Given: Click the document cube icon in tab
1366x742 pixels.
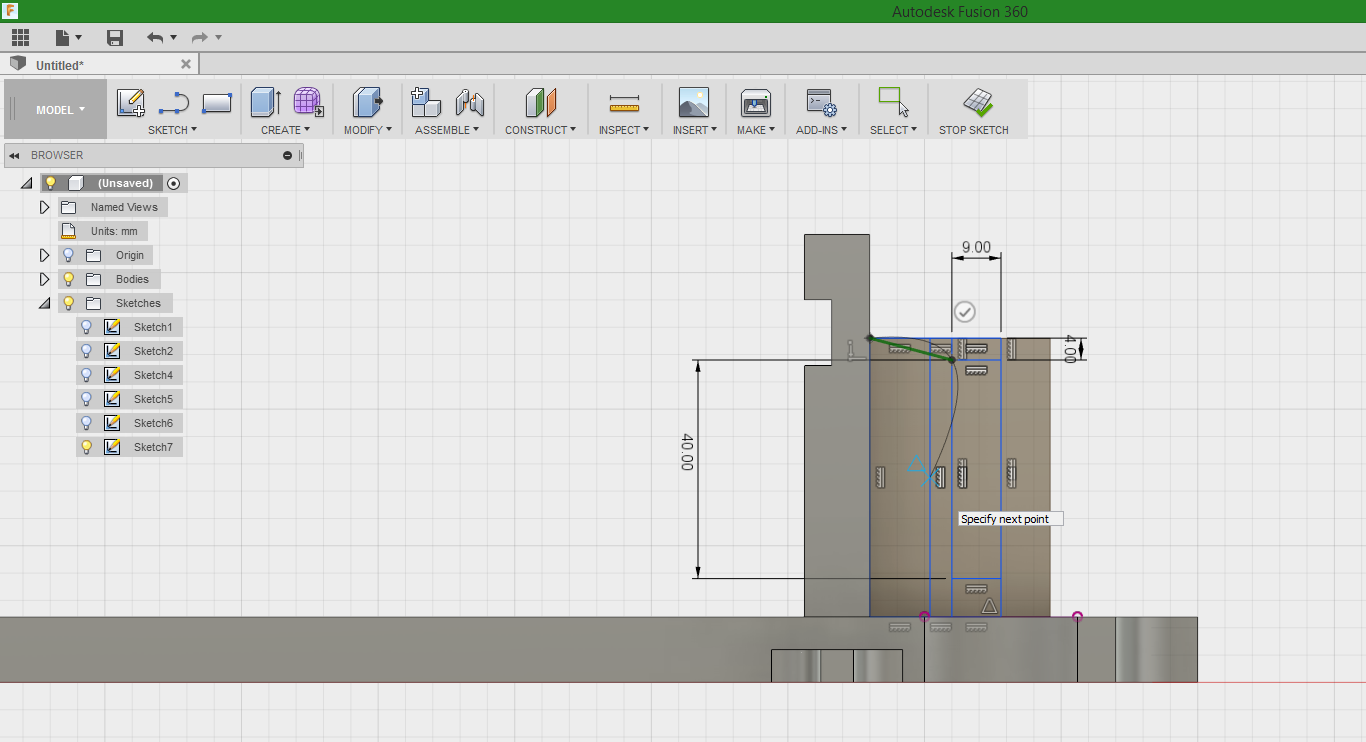Looking at the screenshot, I should (17, 63).
